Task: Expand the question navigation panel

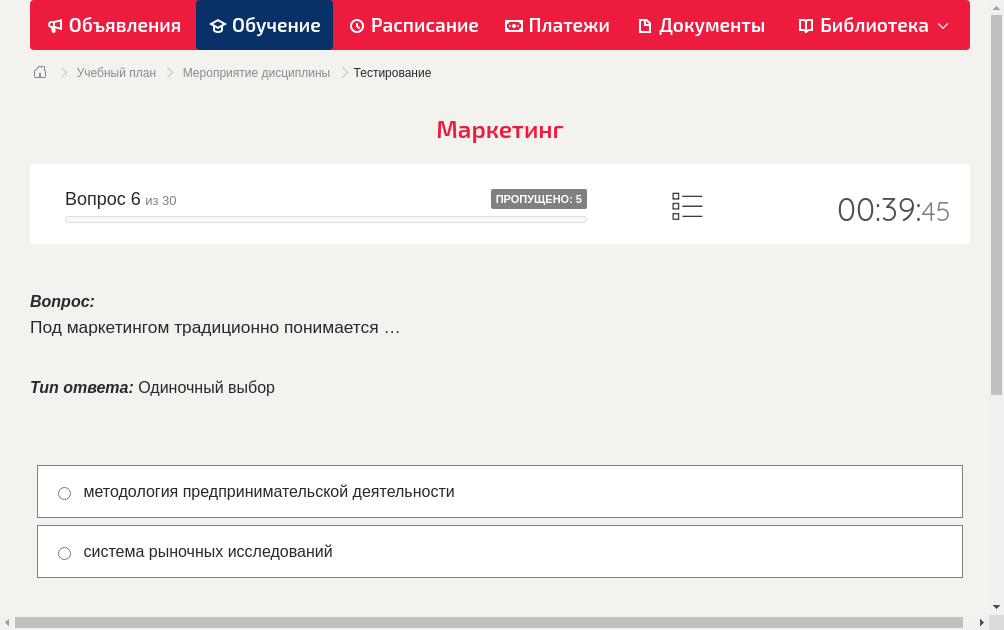Action: coord(687,205)
